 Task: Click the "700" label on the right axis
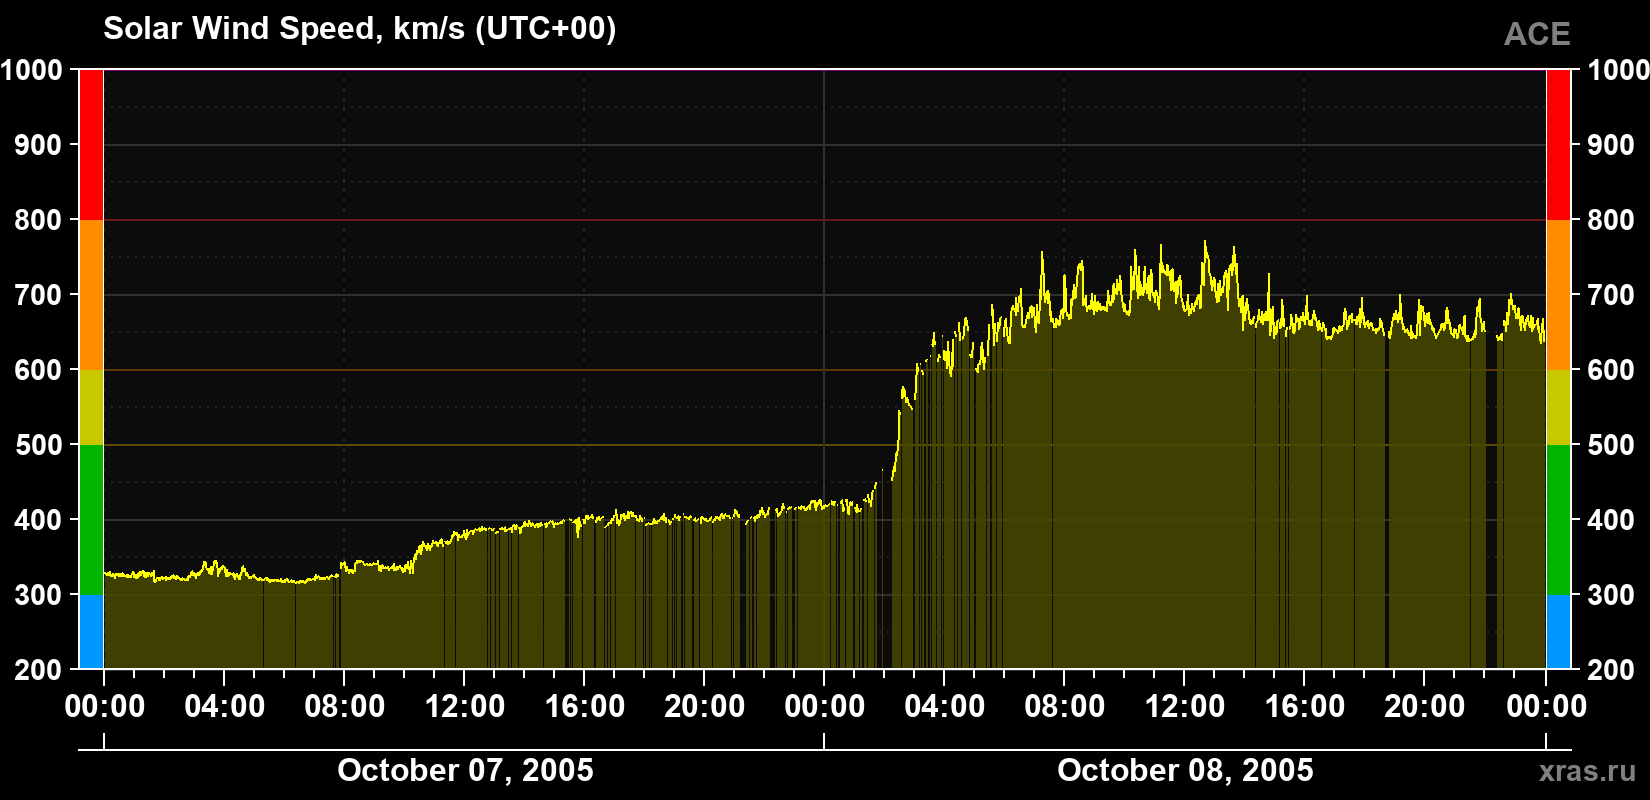(x=1611, y=295)
